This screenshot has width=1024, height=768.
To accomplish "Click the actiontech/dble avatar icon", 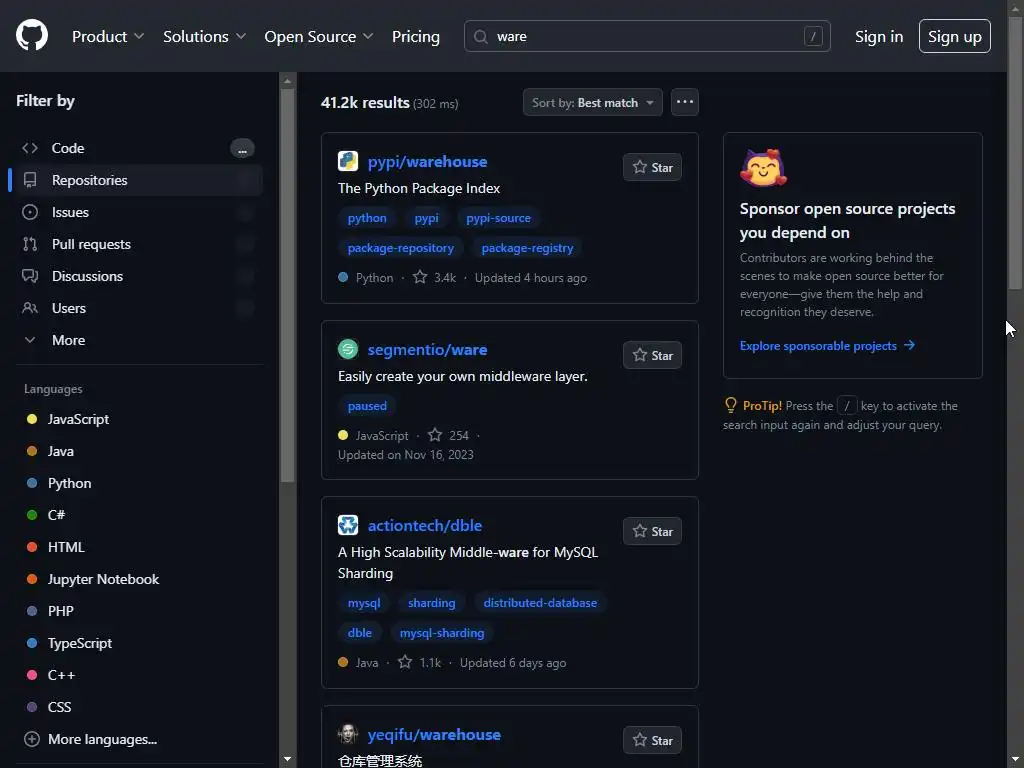I will (348, 525).
